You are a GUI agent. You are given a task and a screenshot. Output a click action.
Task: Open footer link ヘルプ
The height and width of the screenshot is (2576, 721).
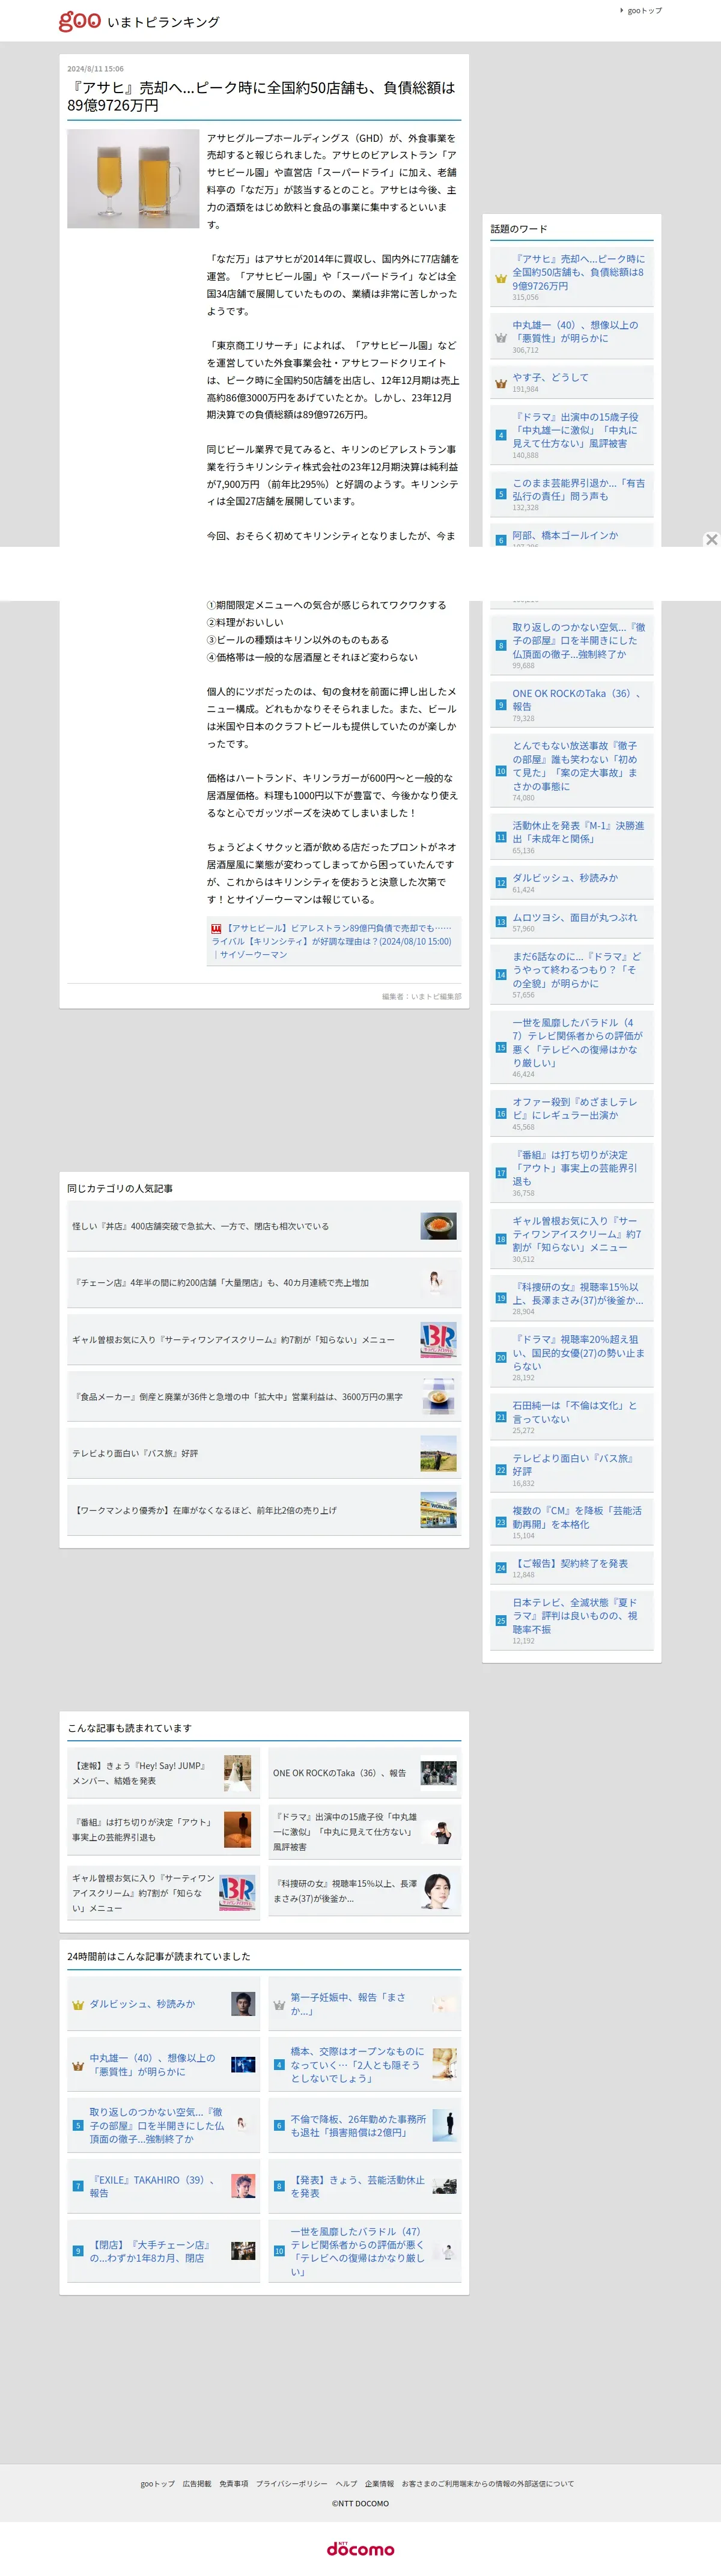pos(346,2484)
